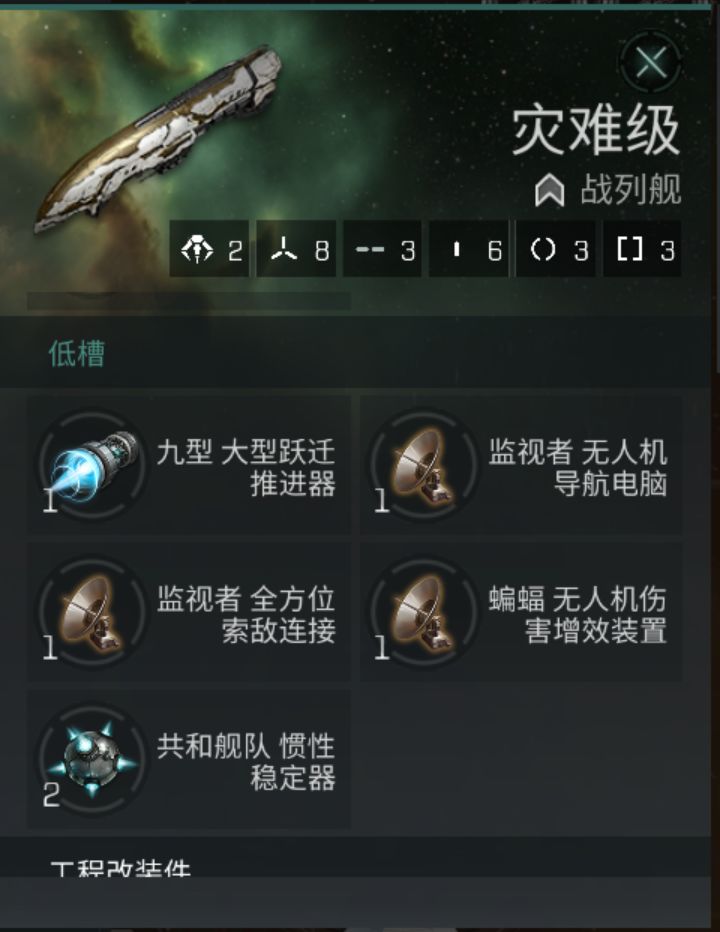This screenshot has width=720, height=932.
Task: Click the 战列舰 ship class chevron icon
Action: click(x=549, y=191)
